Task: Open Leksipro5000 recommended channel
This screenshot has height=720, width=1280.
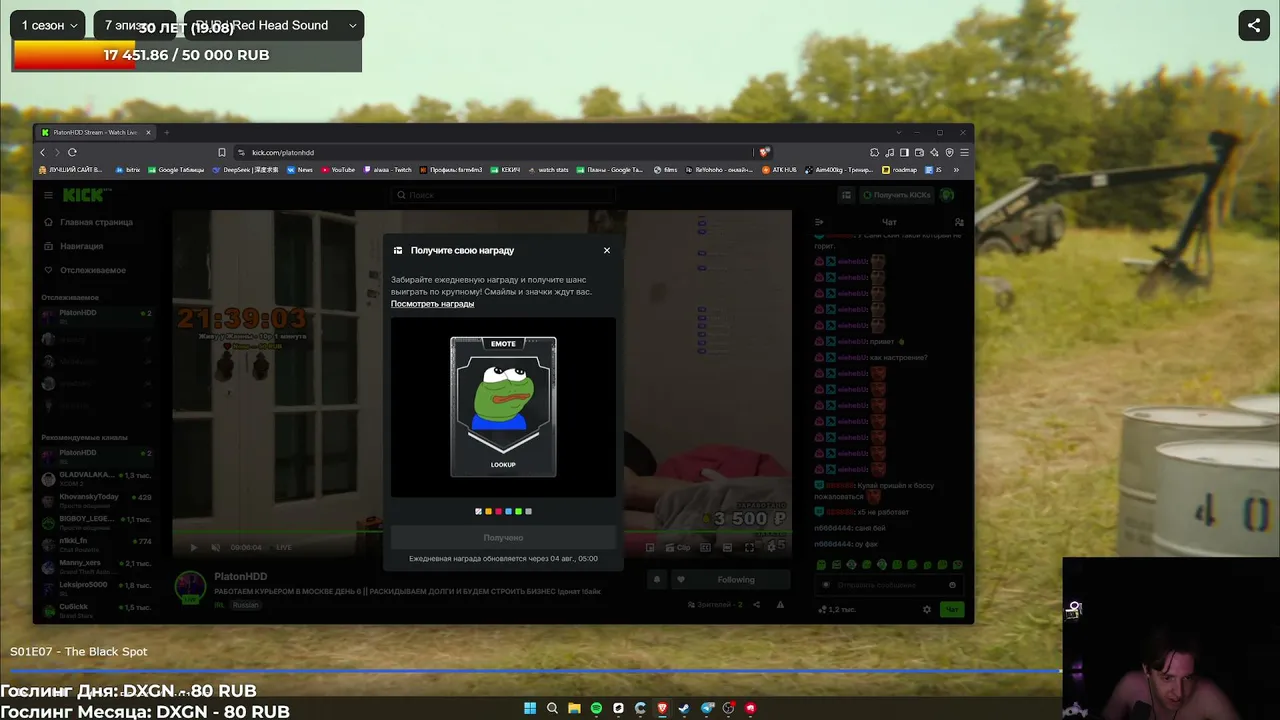Action: click(96, 588)
